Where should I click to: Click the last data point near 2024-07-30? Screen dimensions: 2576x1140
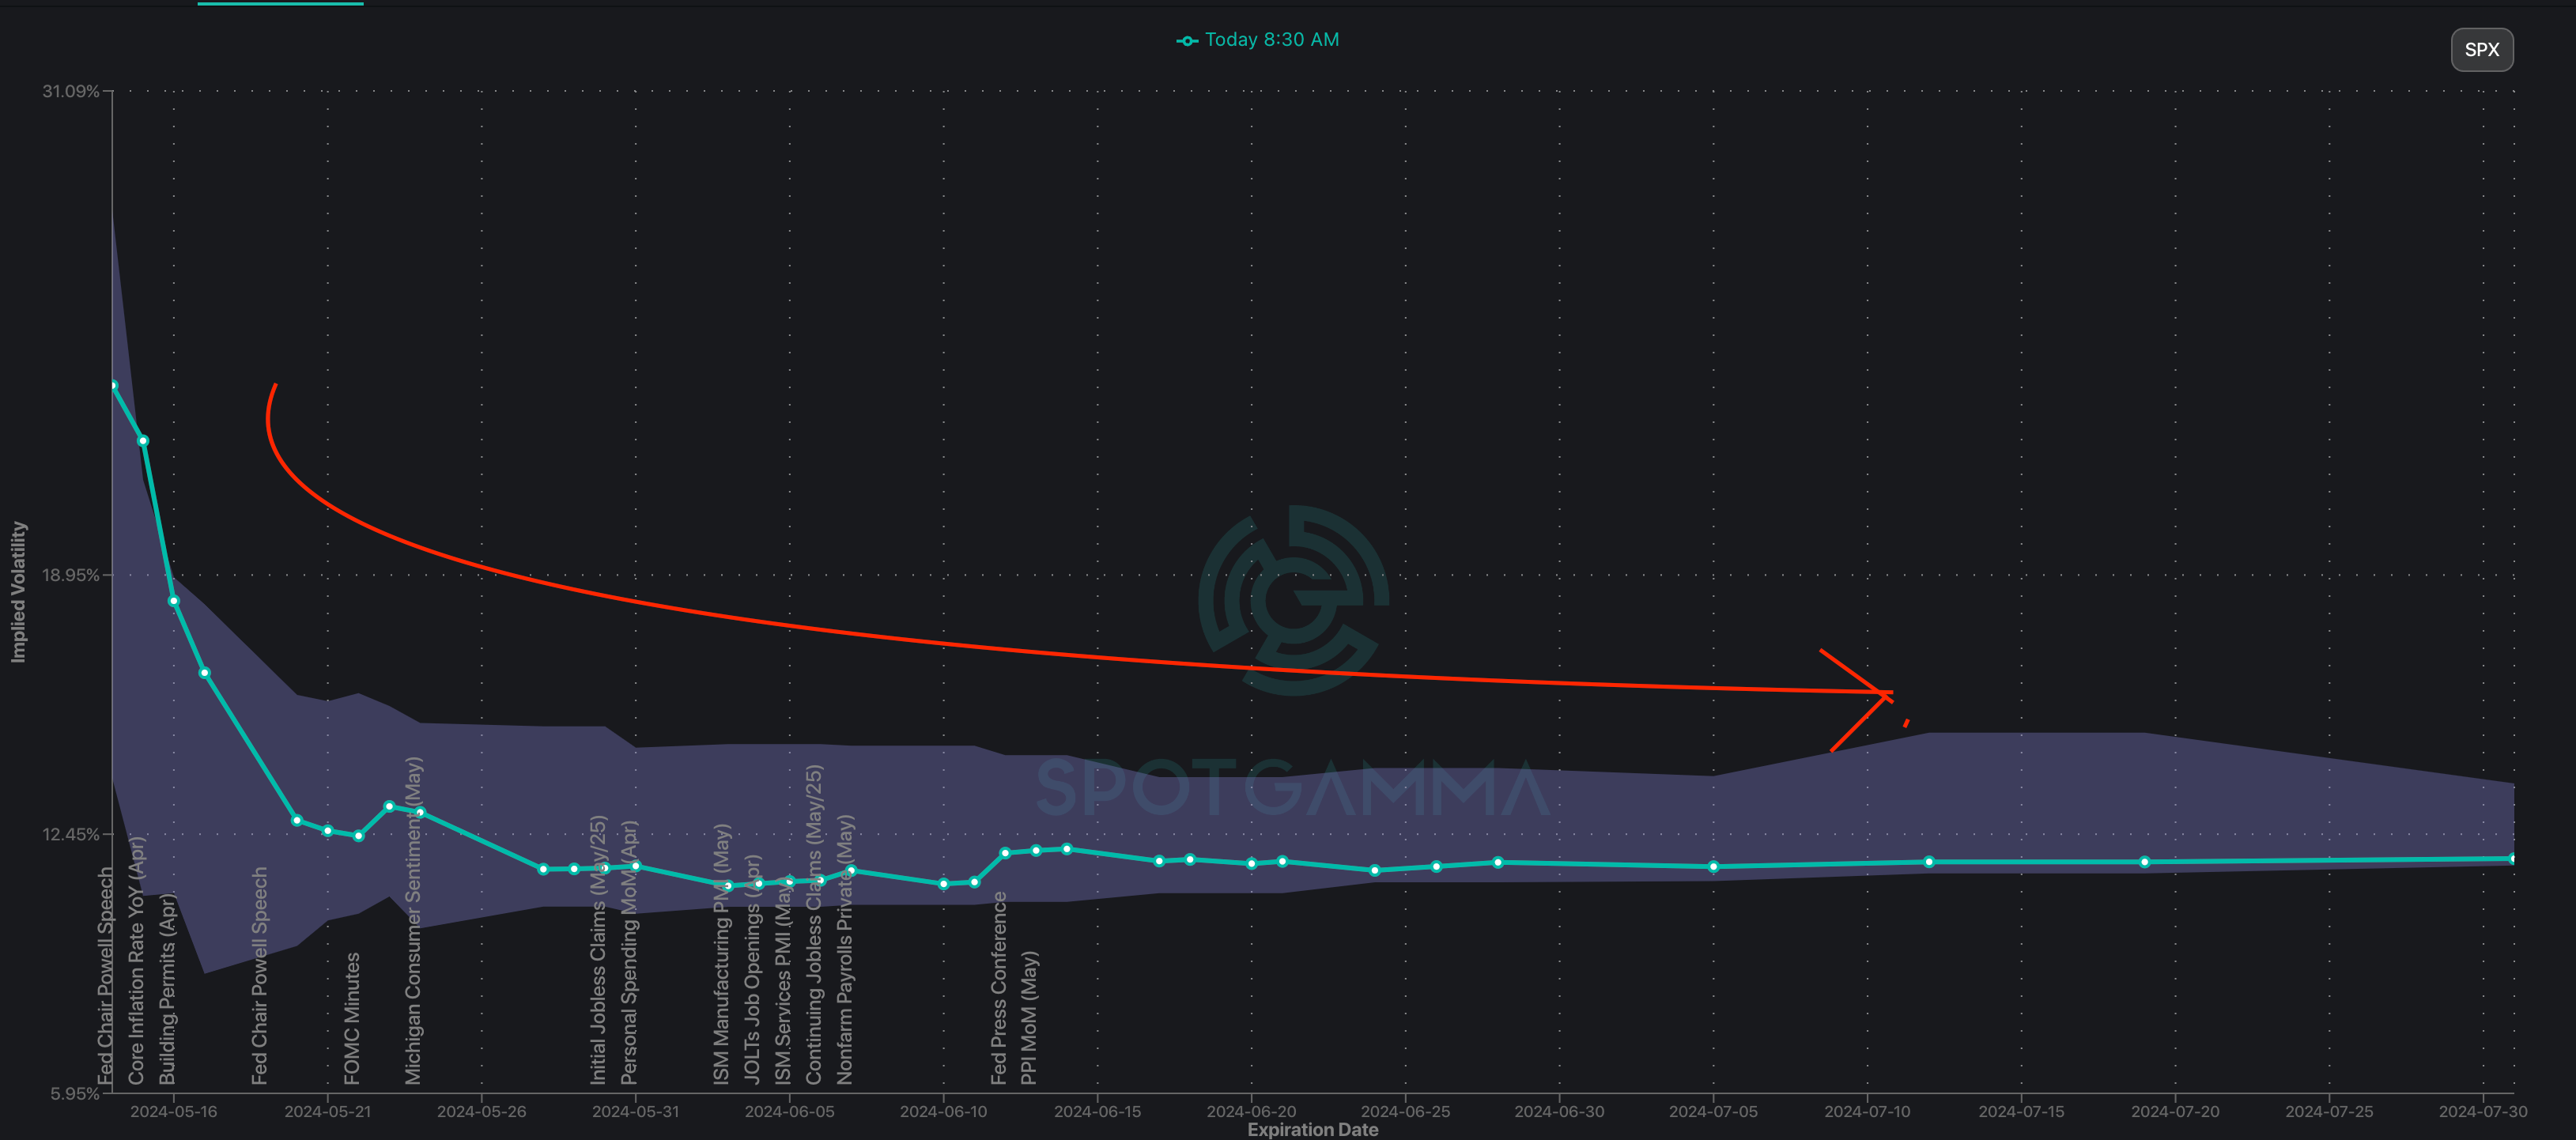tap(2513, 858)
